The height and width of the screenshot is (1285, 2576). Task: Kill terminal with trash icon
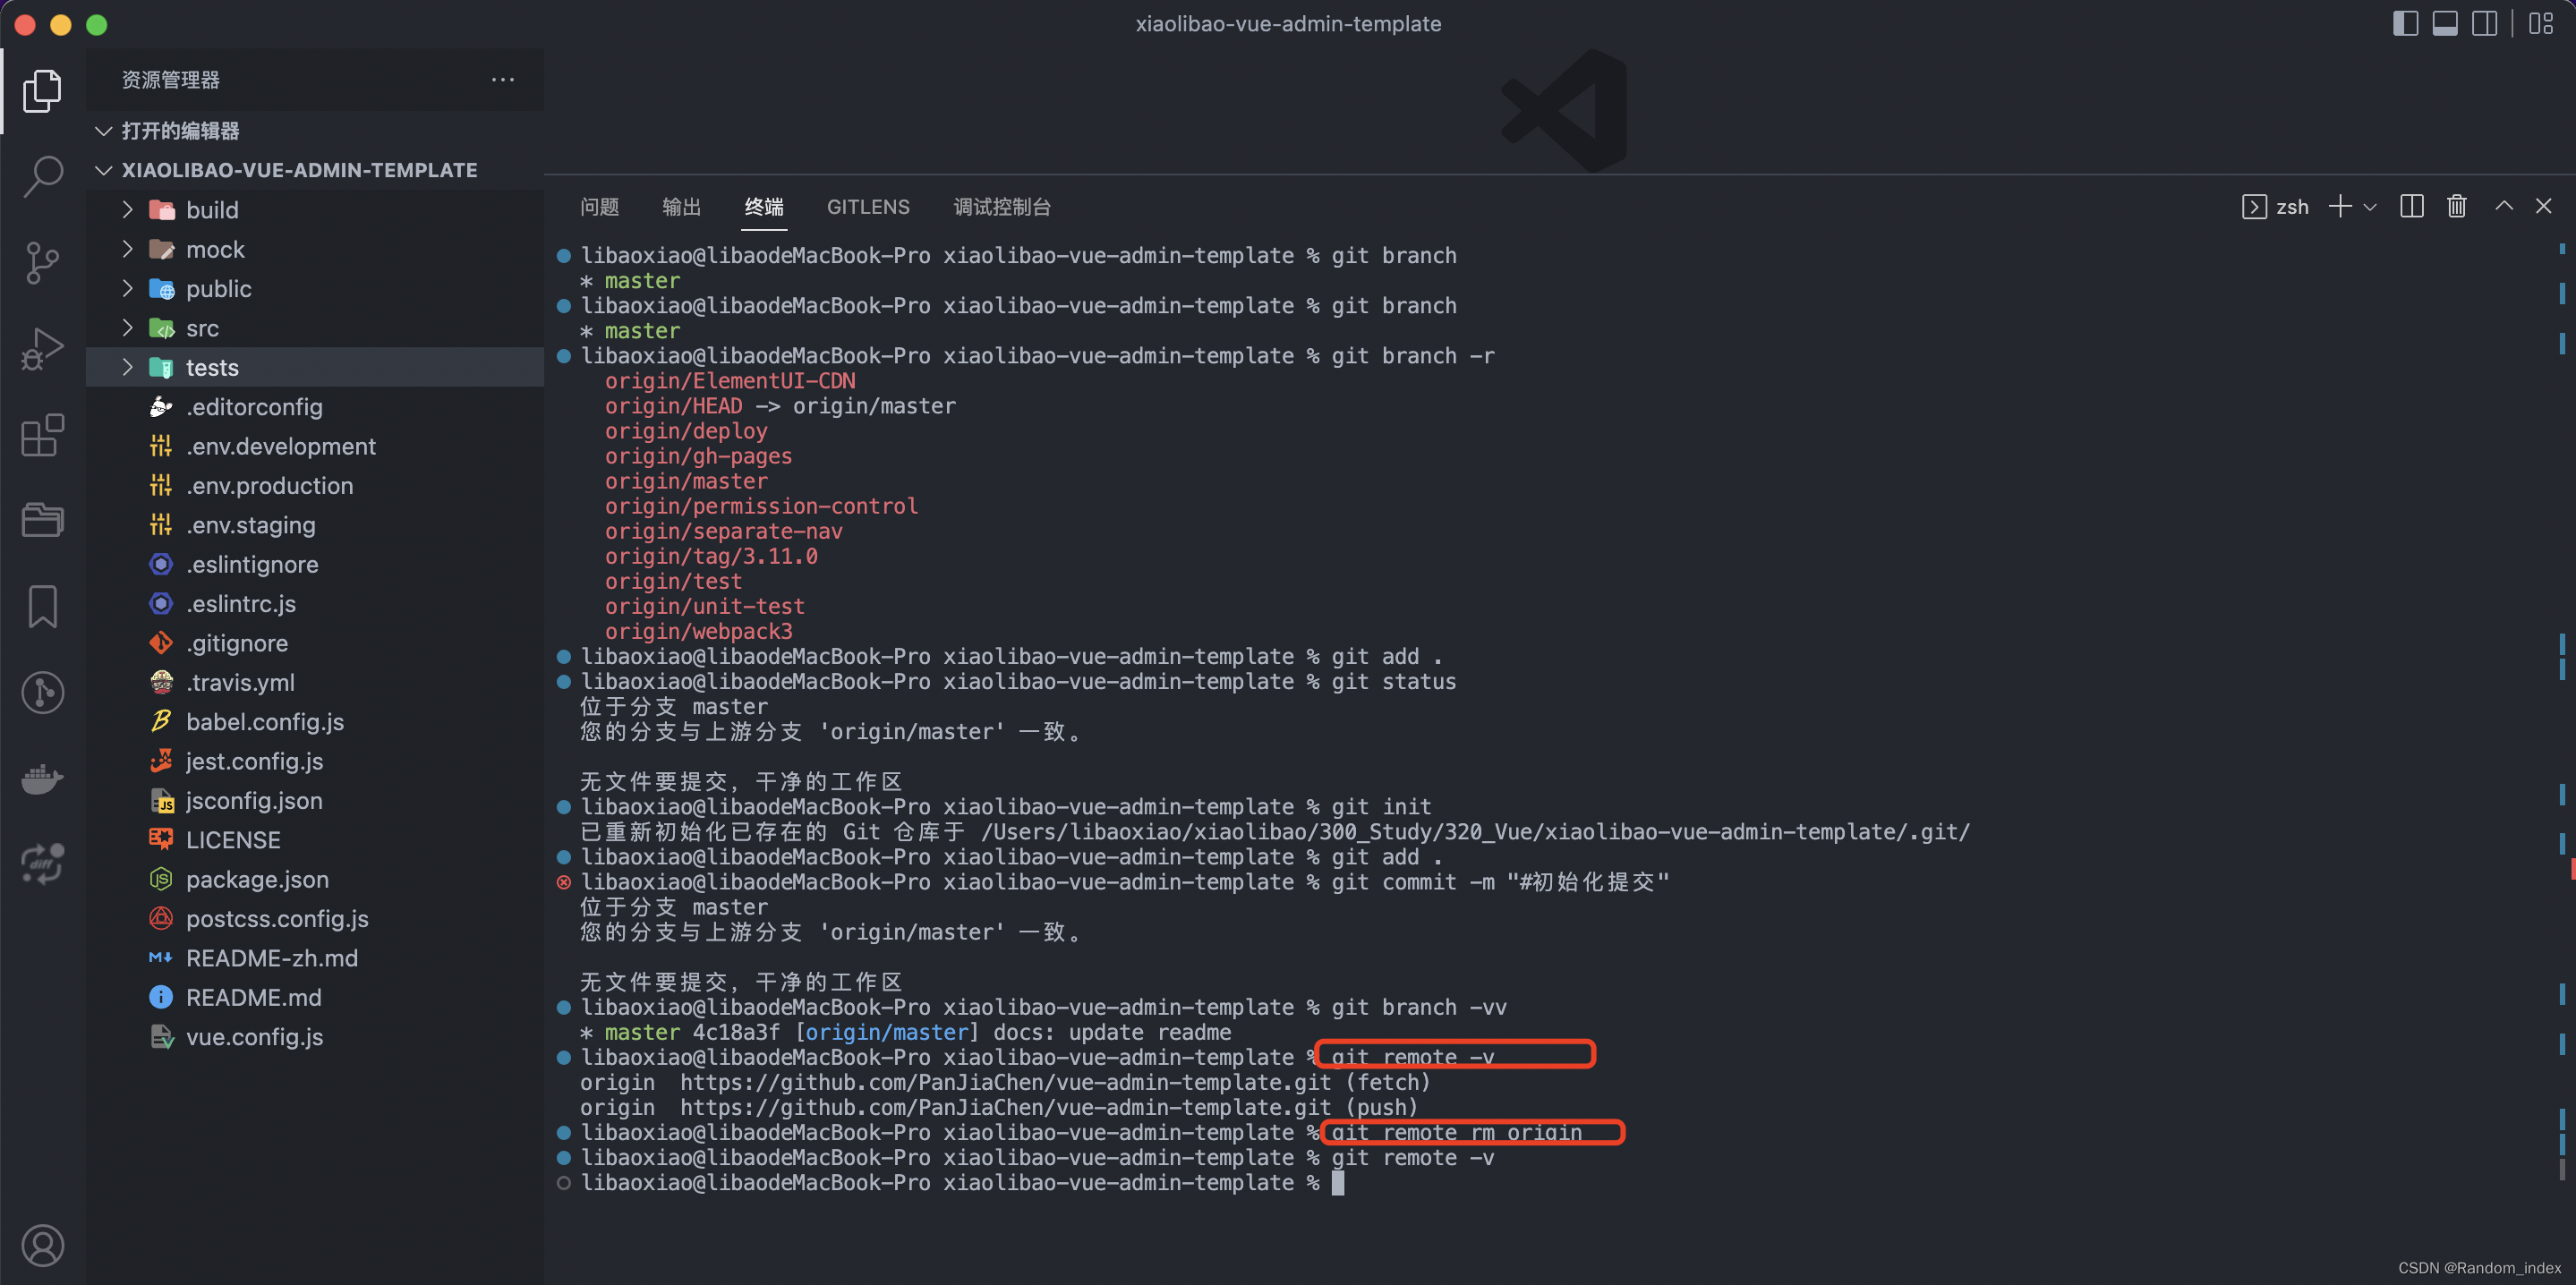coord(2456,207)
